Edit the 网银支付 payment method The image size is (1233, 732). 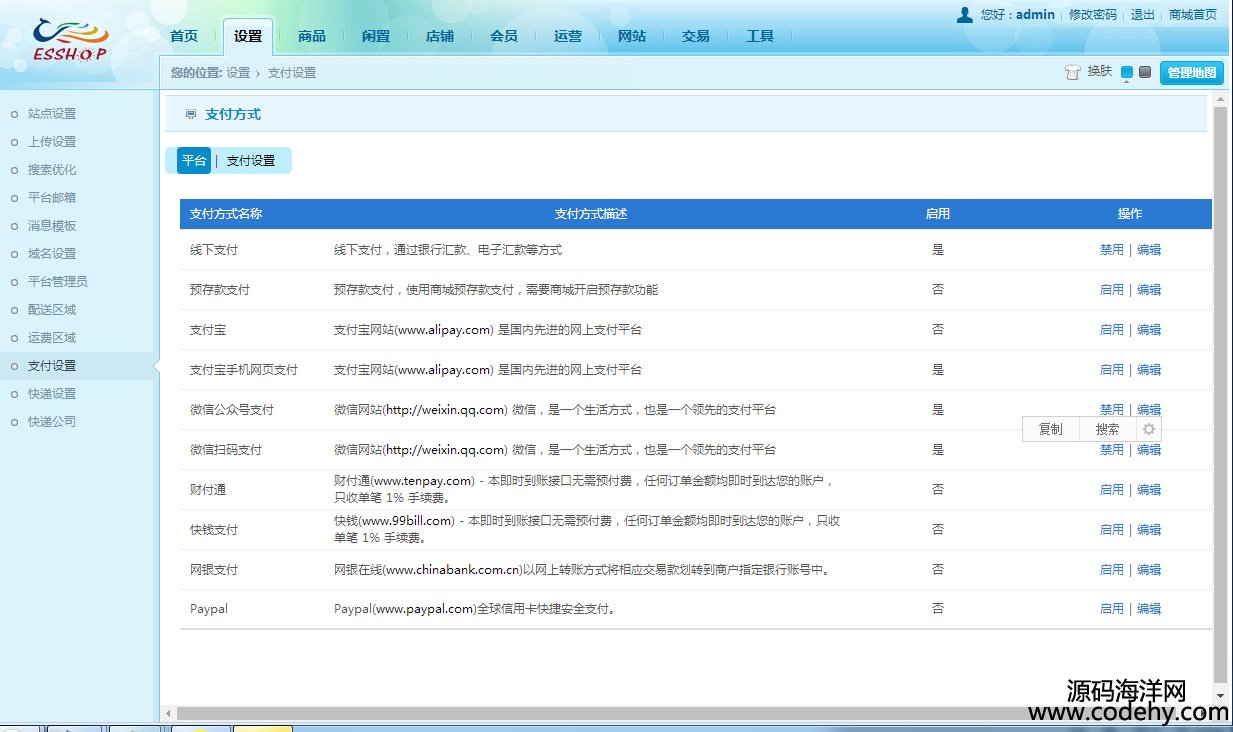click(1149, 570)
